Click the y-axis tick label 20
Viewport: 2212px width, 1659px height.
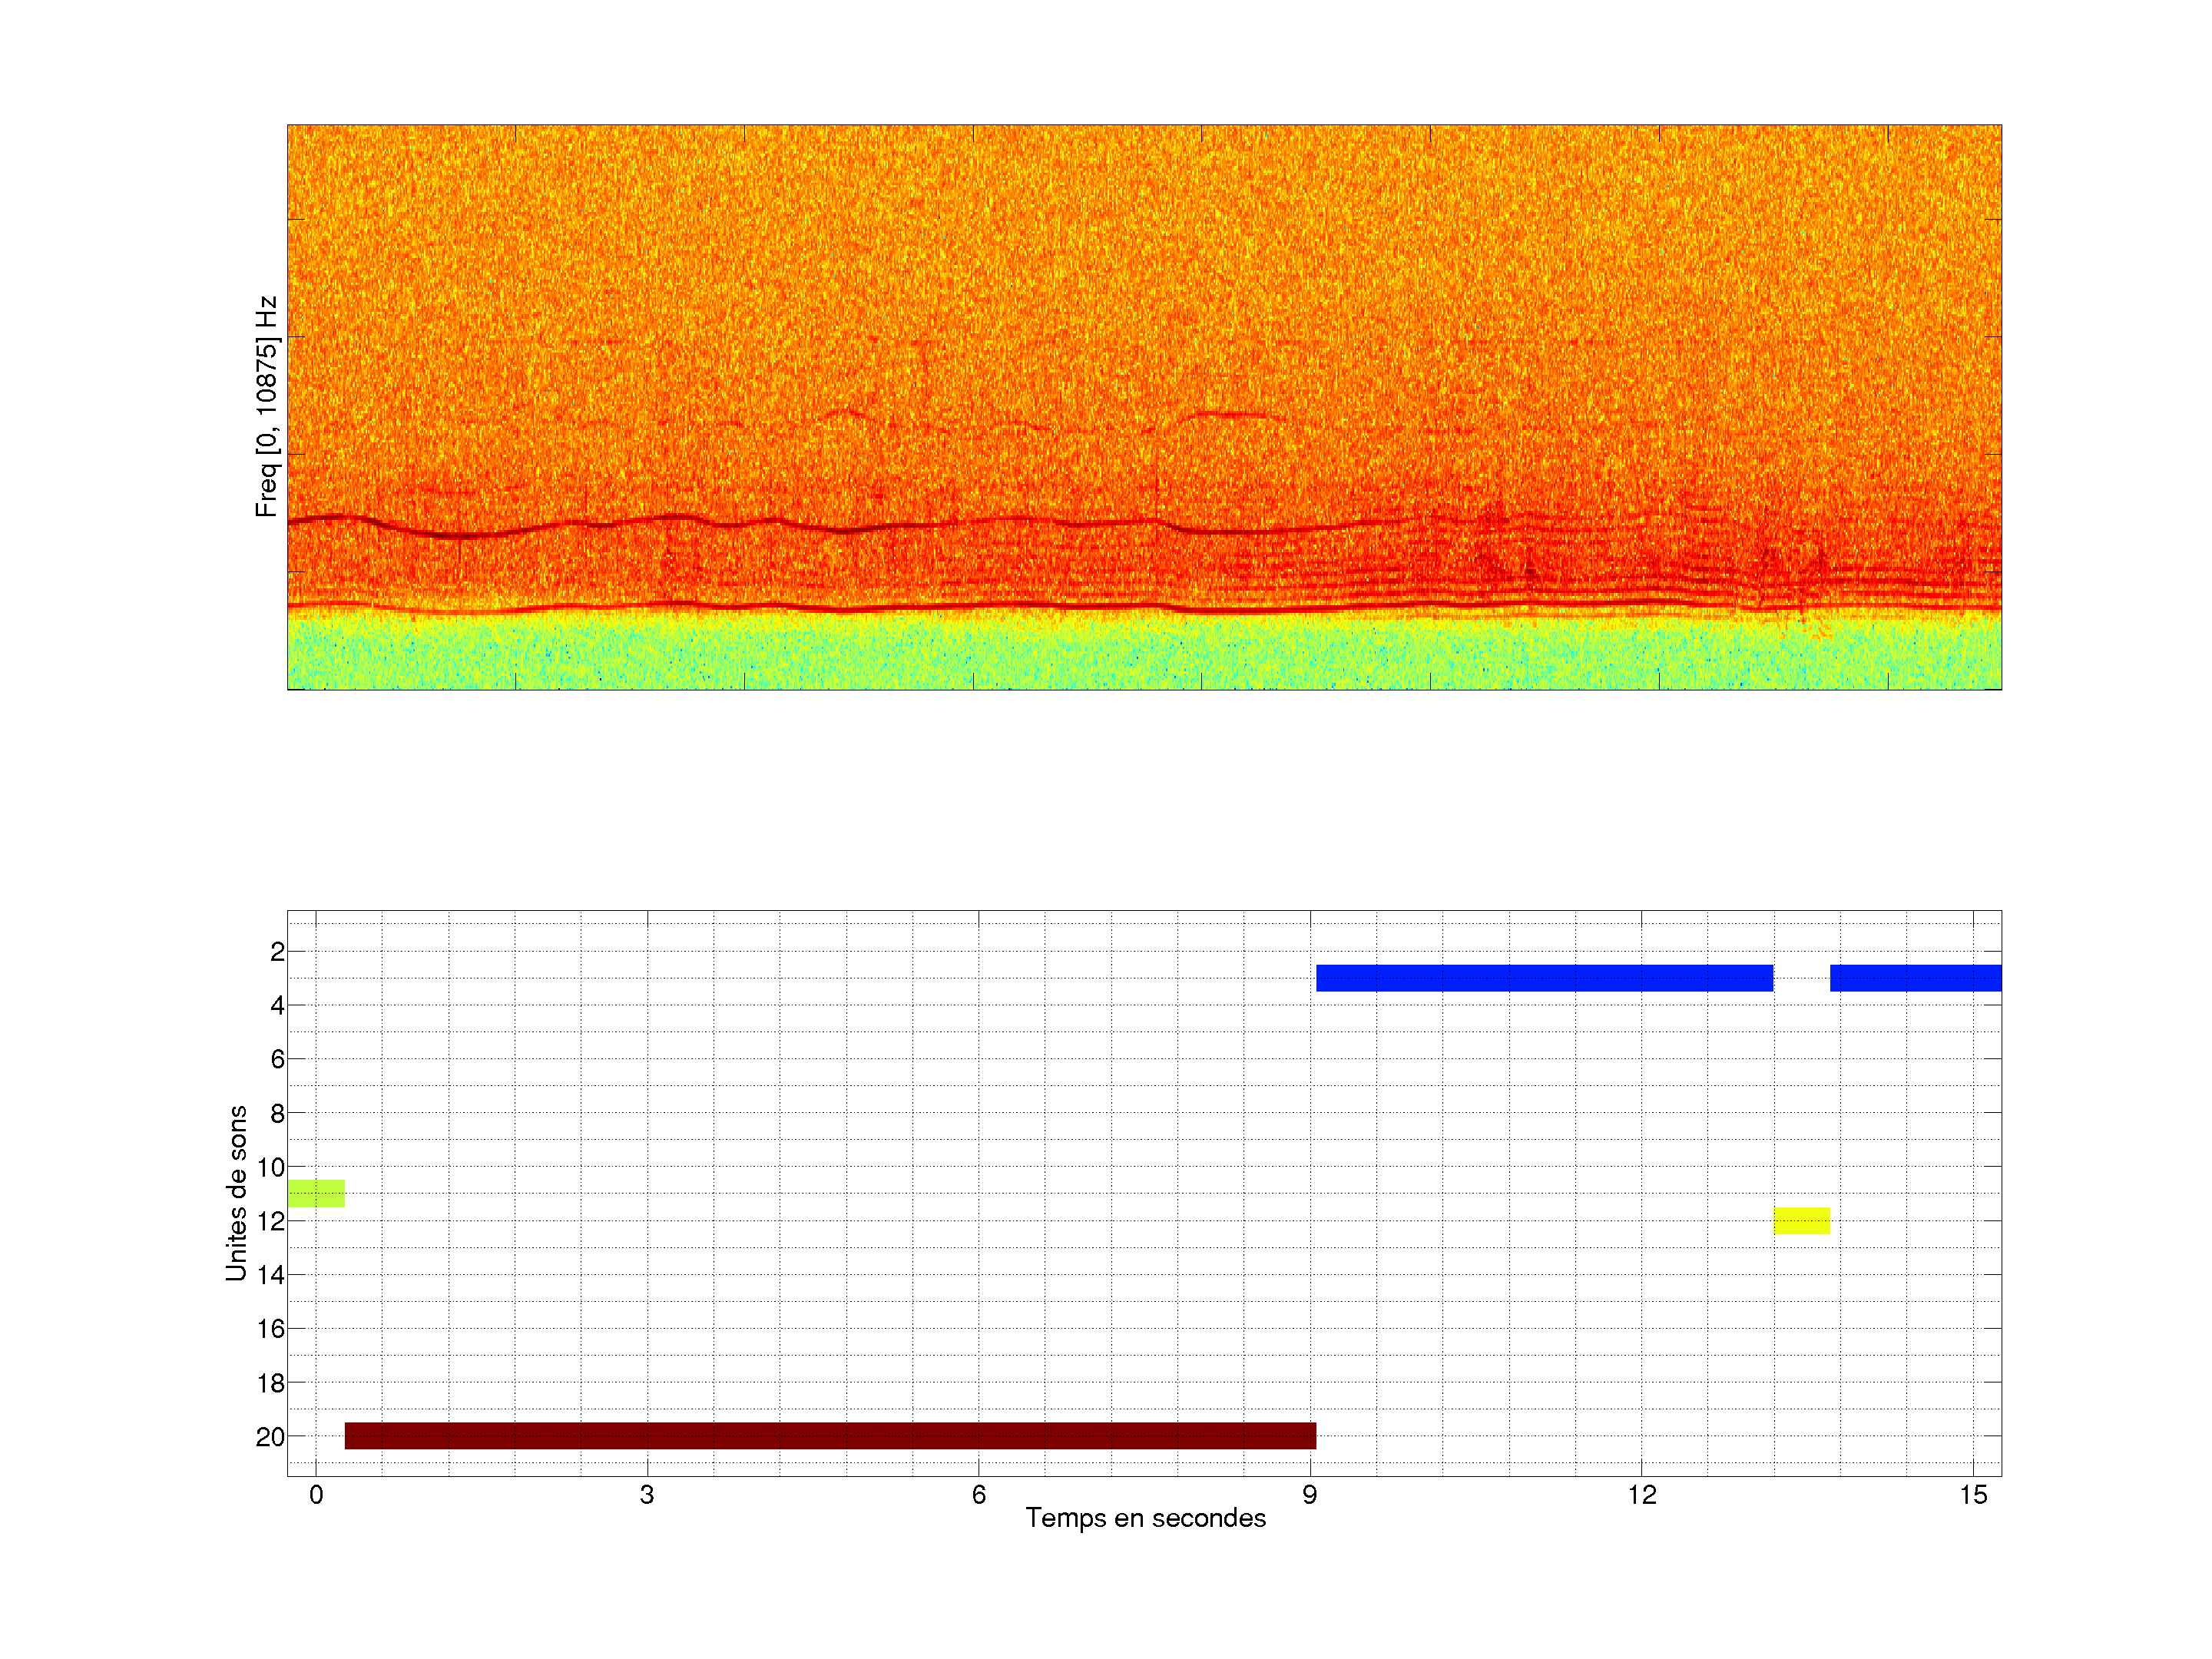pos(270,1437)
